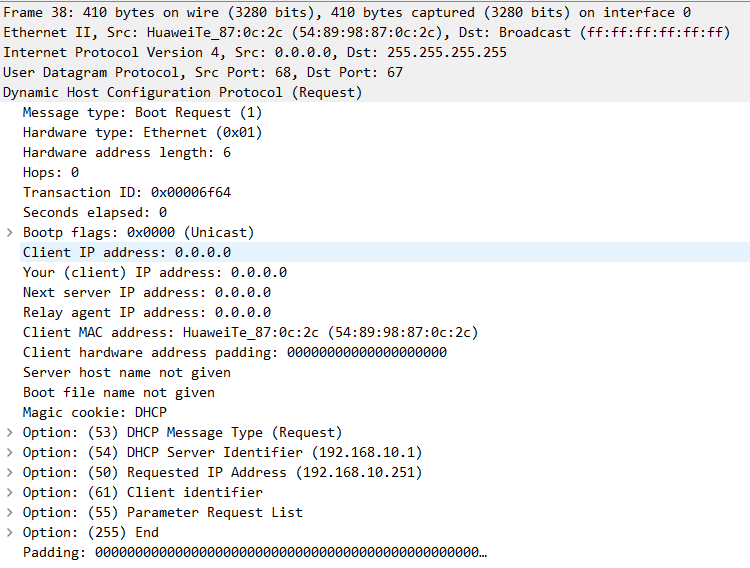
Task: Expand Option 61 Client identifier
Action: (x=10, y=492)
